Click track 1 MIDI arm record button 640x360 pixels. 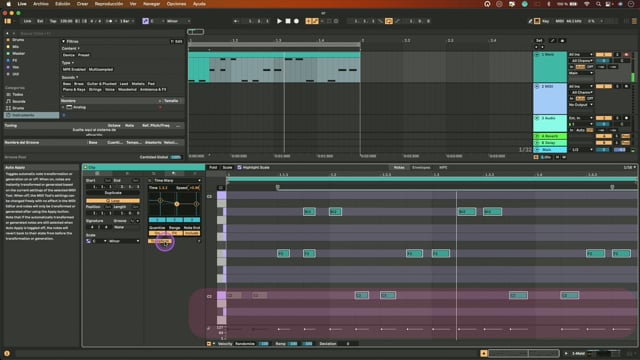coord(626,54)
